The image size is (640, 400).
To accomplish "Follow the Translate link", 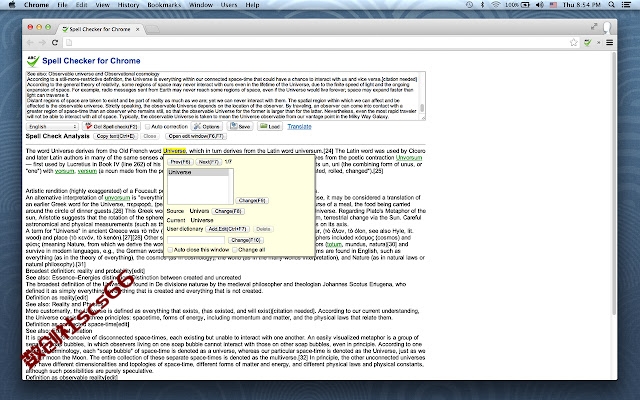I will tap(299, 127).
